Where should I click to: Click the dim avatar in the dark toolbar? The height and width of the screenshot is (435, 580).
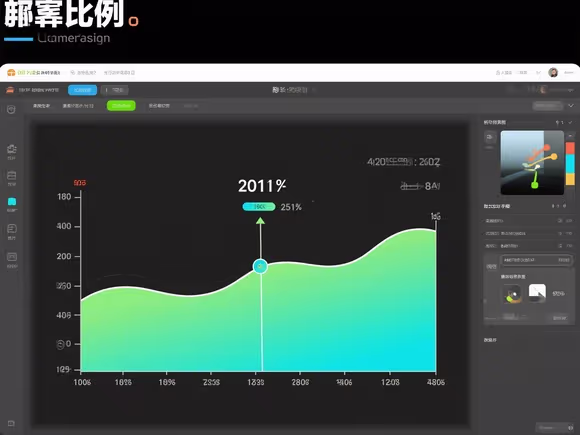tap(543, 90)
